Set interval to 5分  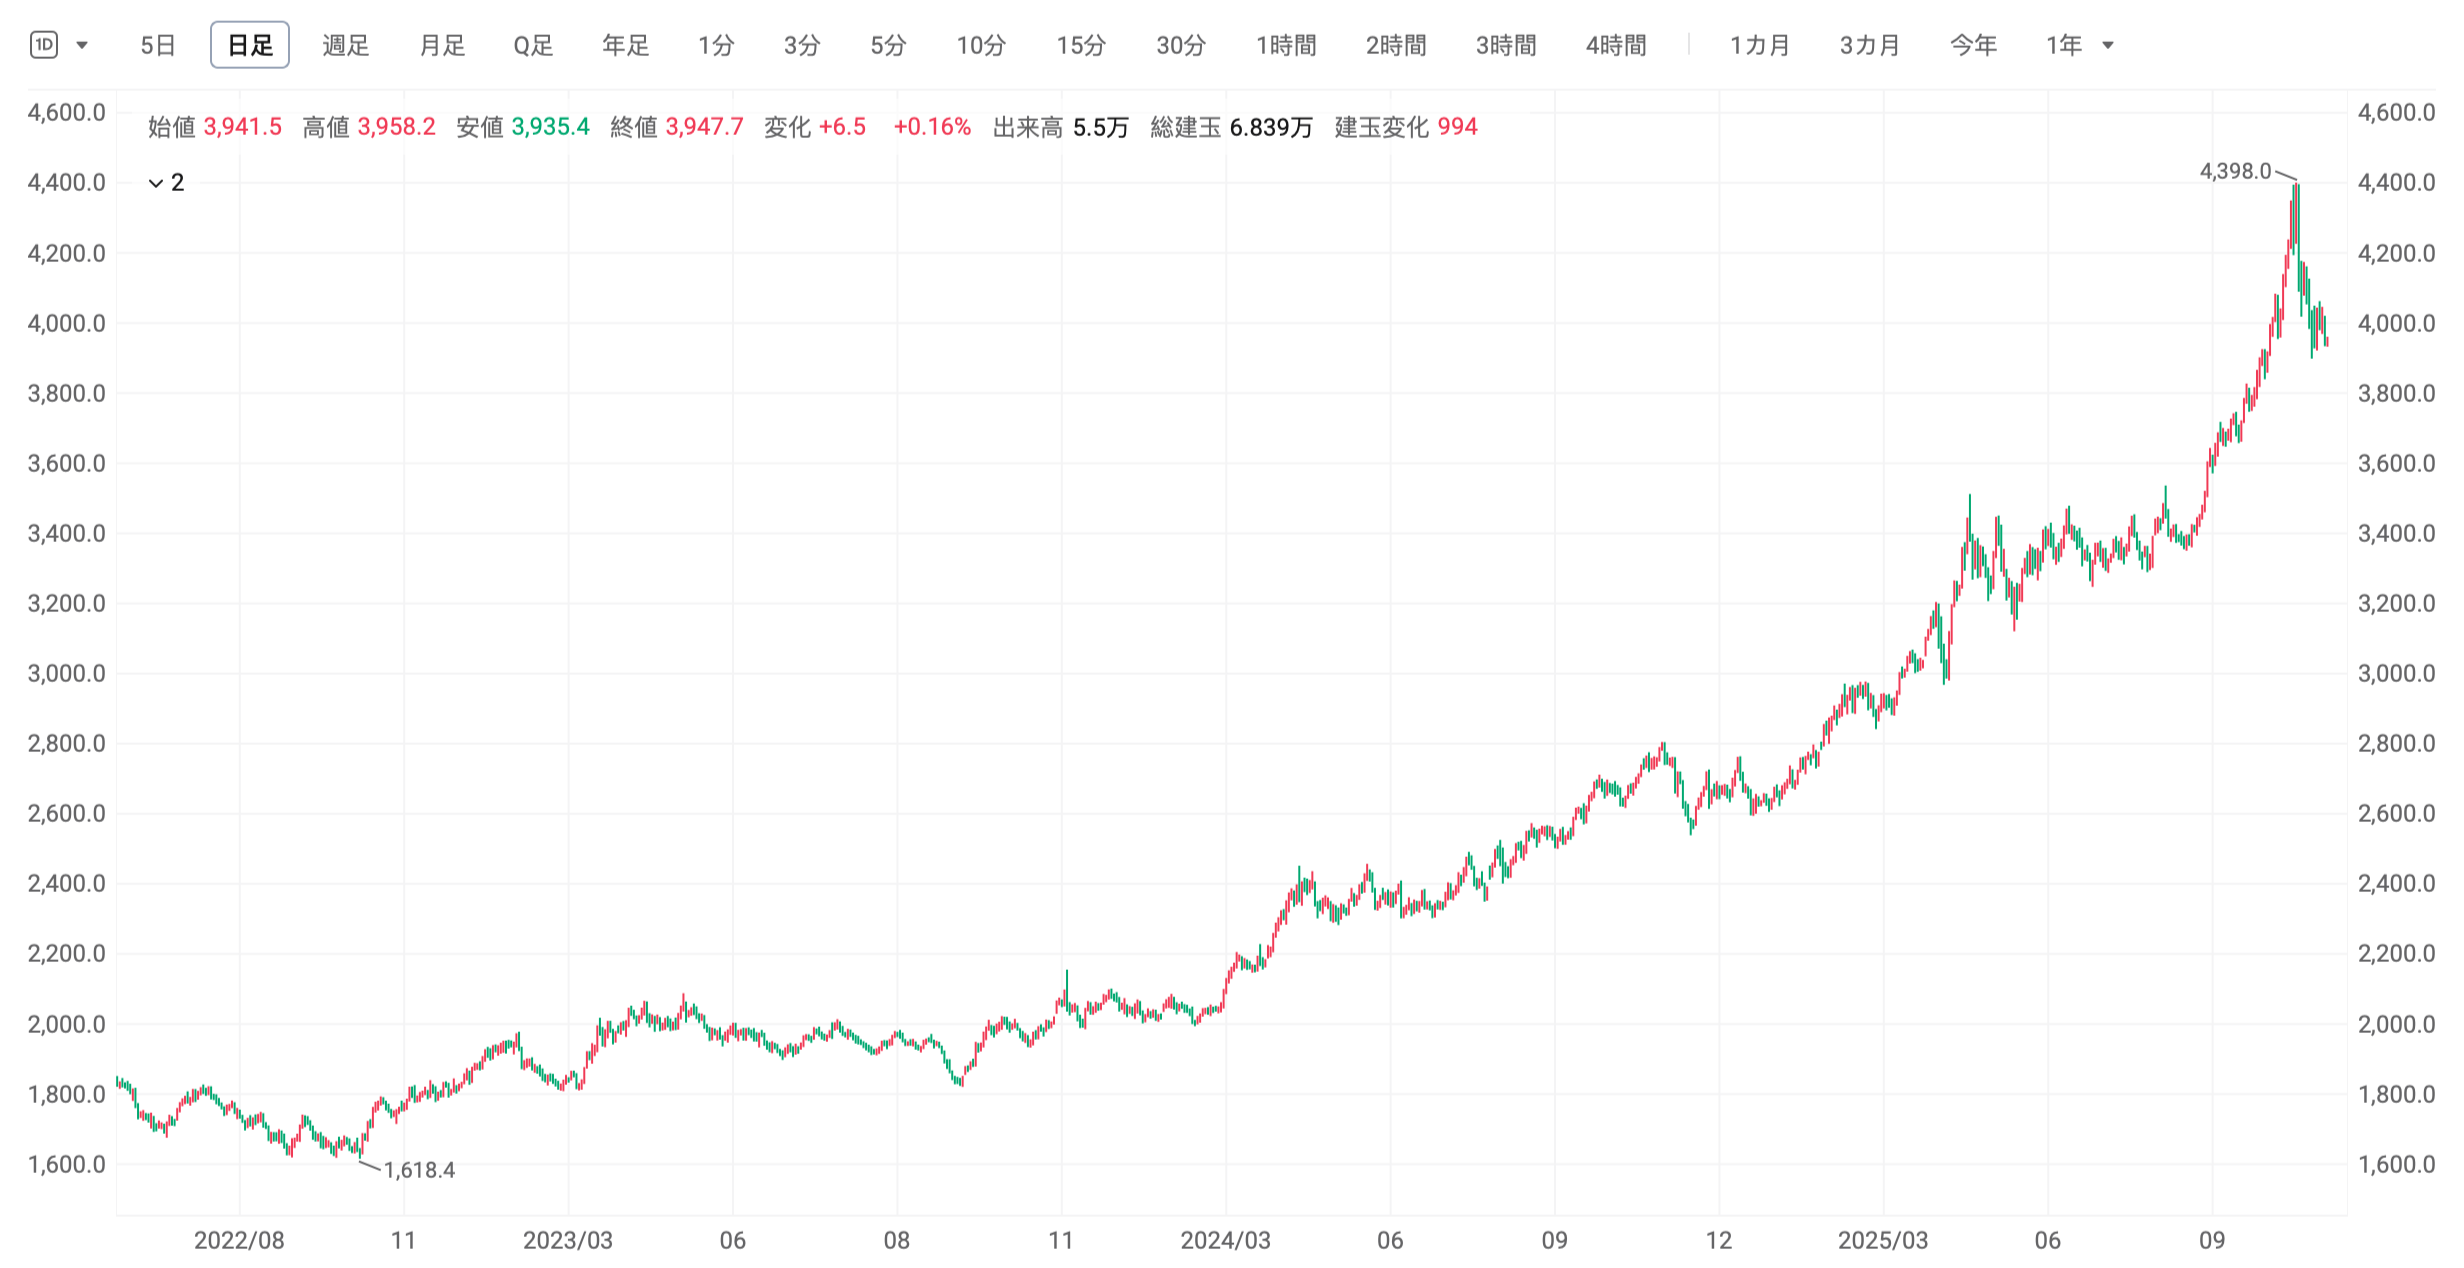pos(888,45)
